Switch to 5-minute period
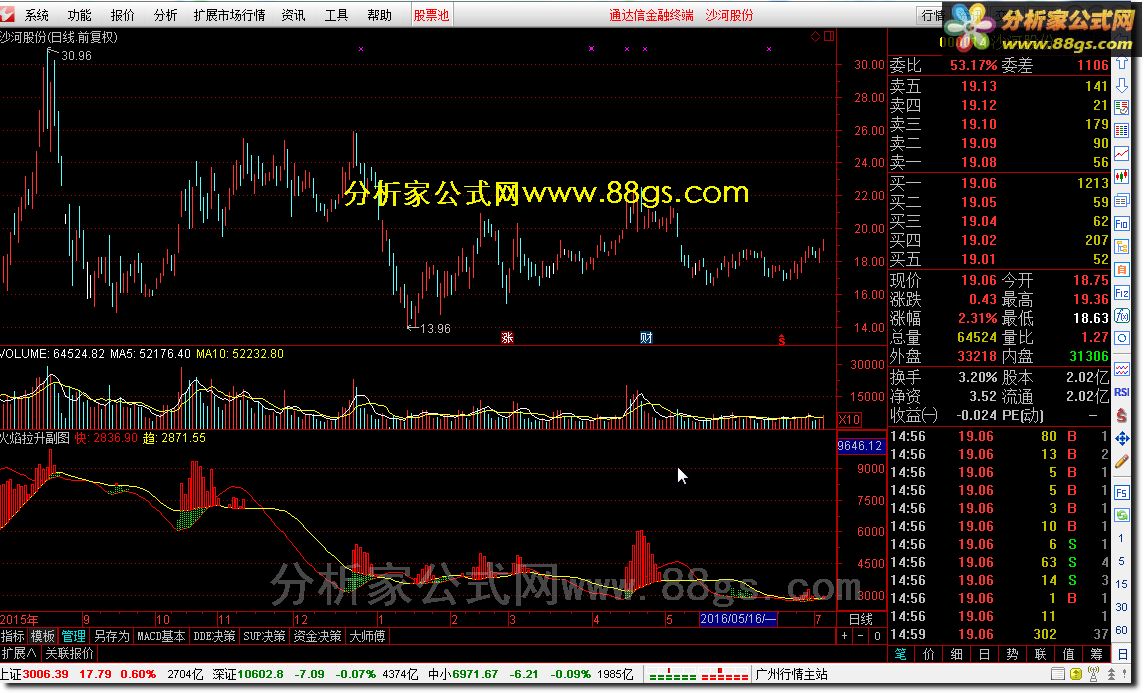Image resolution: width=1144 pixels, height=693 pixels. tap(1121, 561)
